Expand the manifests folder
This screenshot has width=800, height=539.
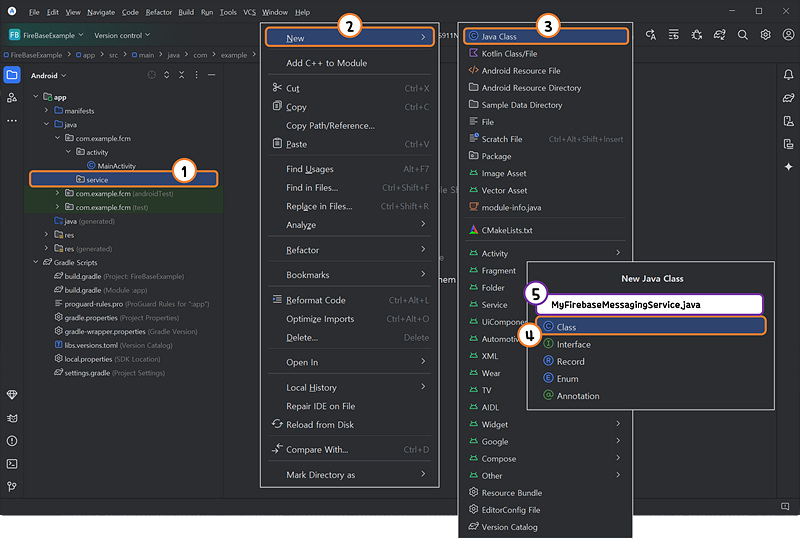(46, 110)
